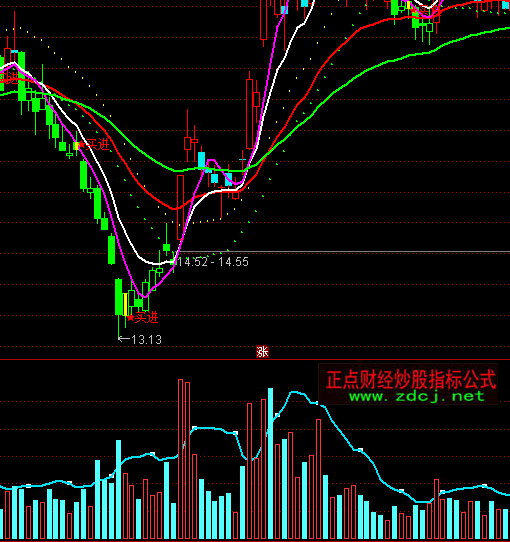
Task: Select the 涨 badge below the chart
Action: pyautogui.click(x=262, y=352)
